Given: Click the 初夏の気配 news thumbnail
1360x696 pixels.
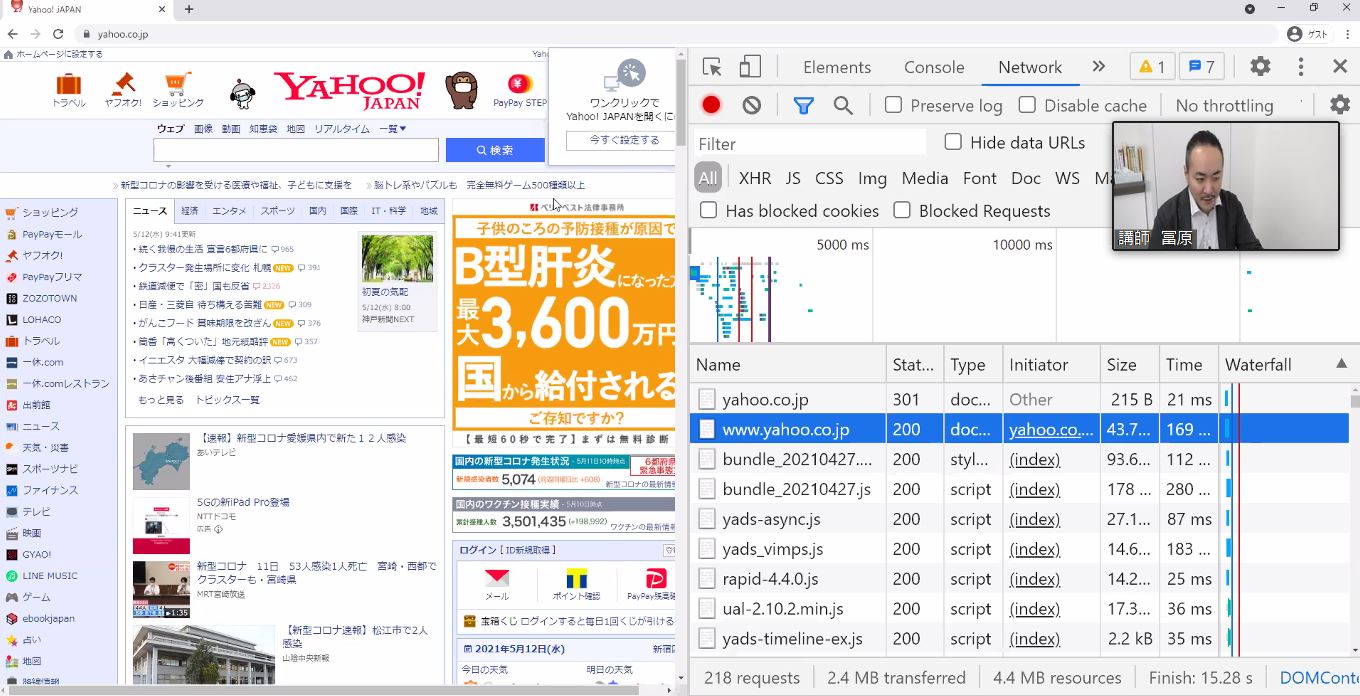Looking at the screenshot, I should coord(397,259).
